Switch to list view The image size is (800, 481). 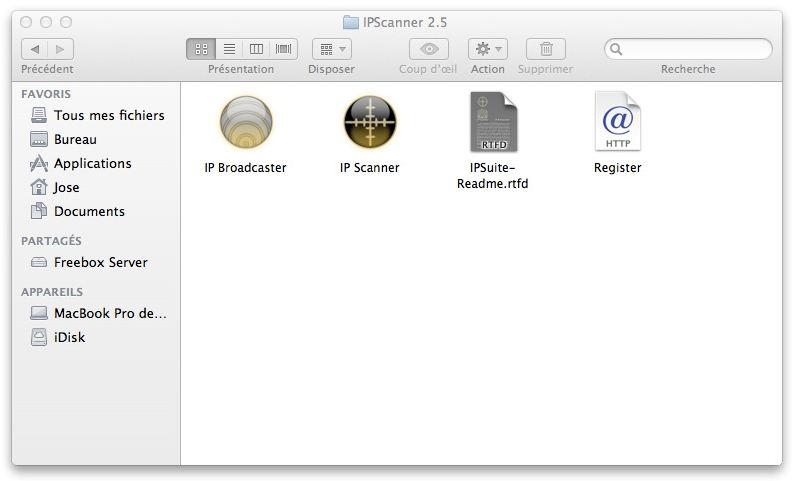[229, 49]
